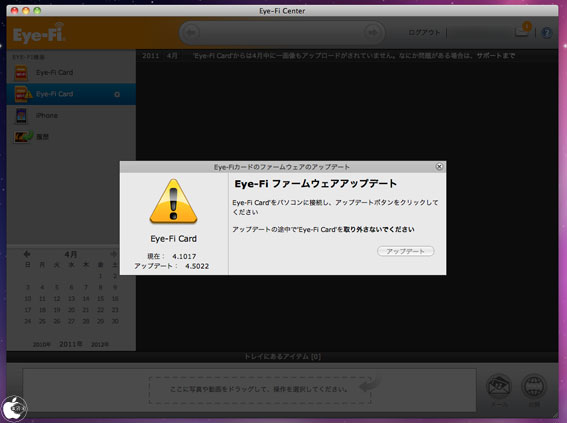
Task: Click the iPhone device icon
Action: tap(21, 116)
